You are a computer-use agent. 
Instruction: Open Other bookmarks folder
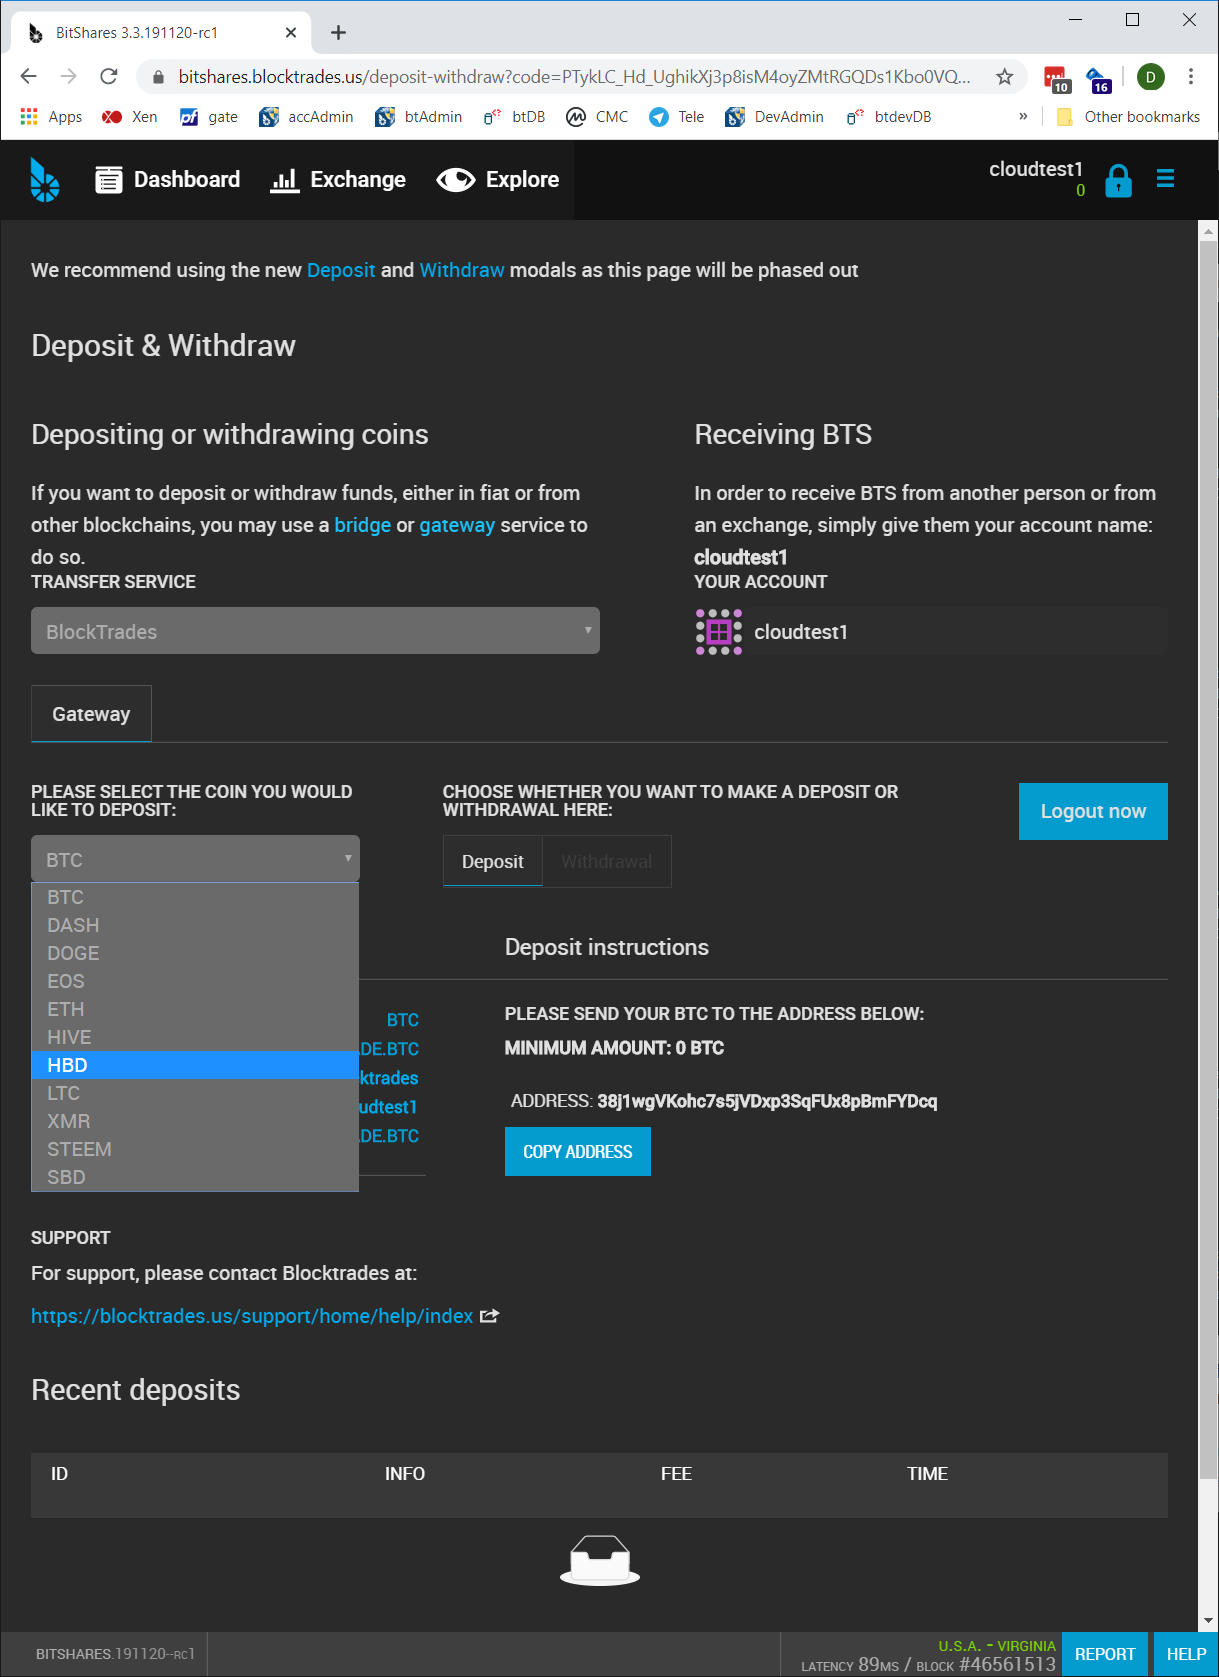point(1128,117)
